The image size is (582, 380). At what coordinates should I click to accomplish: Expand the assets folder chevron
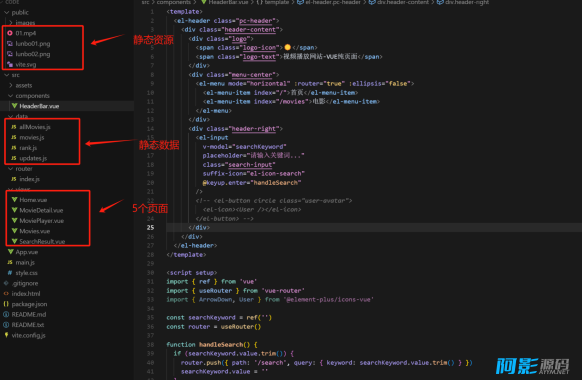point(11,85)
